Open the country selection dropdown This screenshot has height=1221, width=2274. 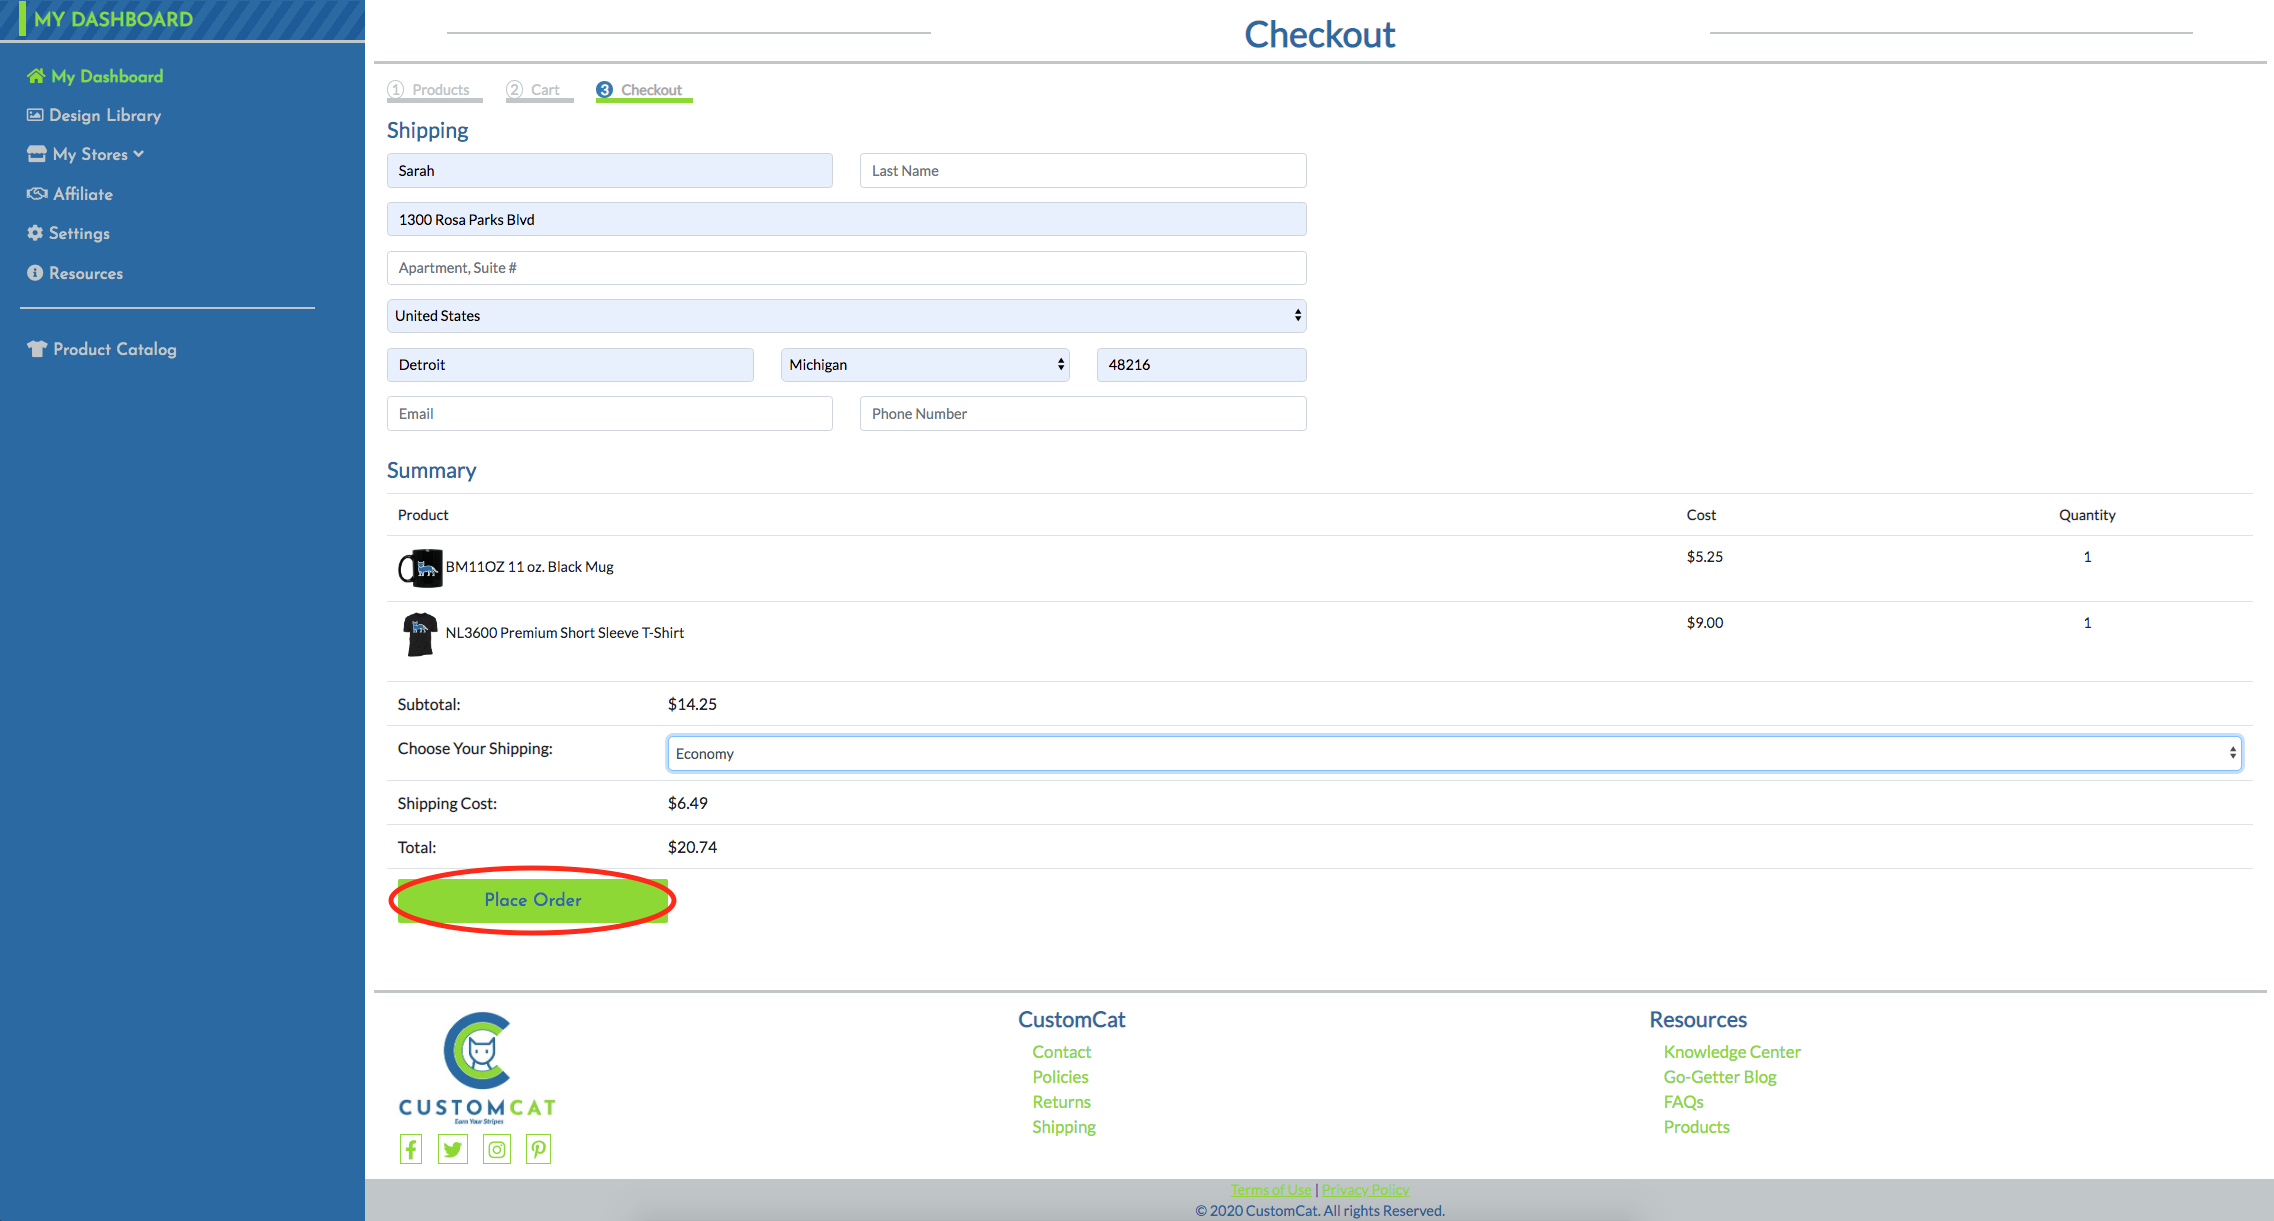[x=846, y=315]
